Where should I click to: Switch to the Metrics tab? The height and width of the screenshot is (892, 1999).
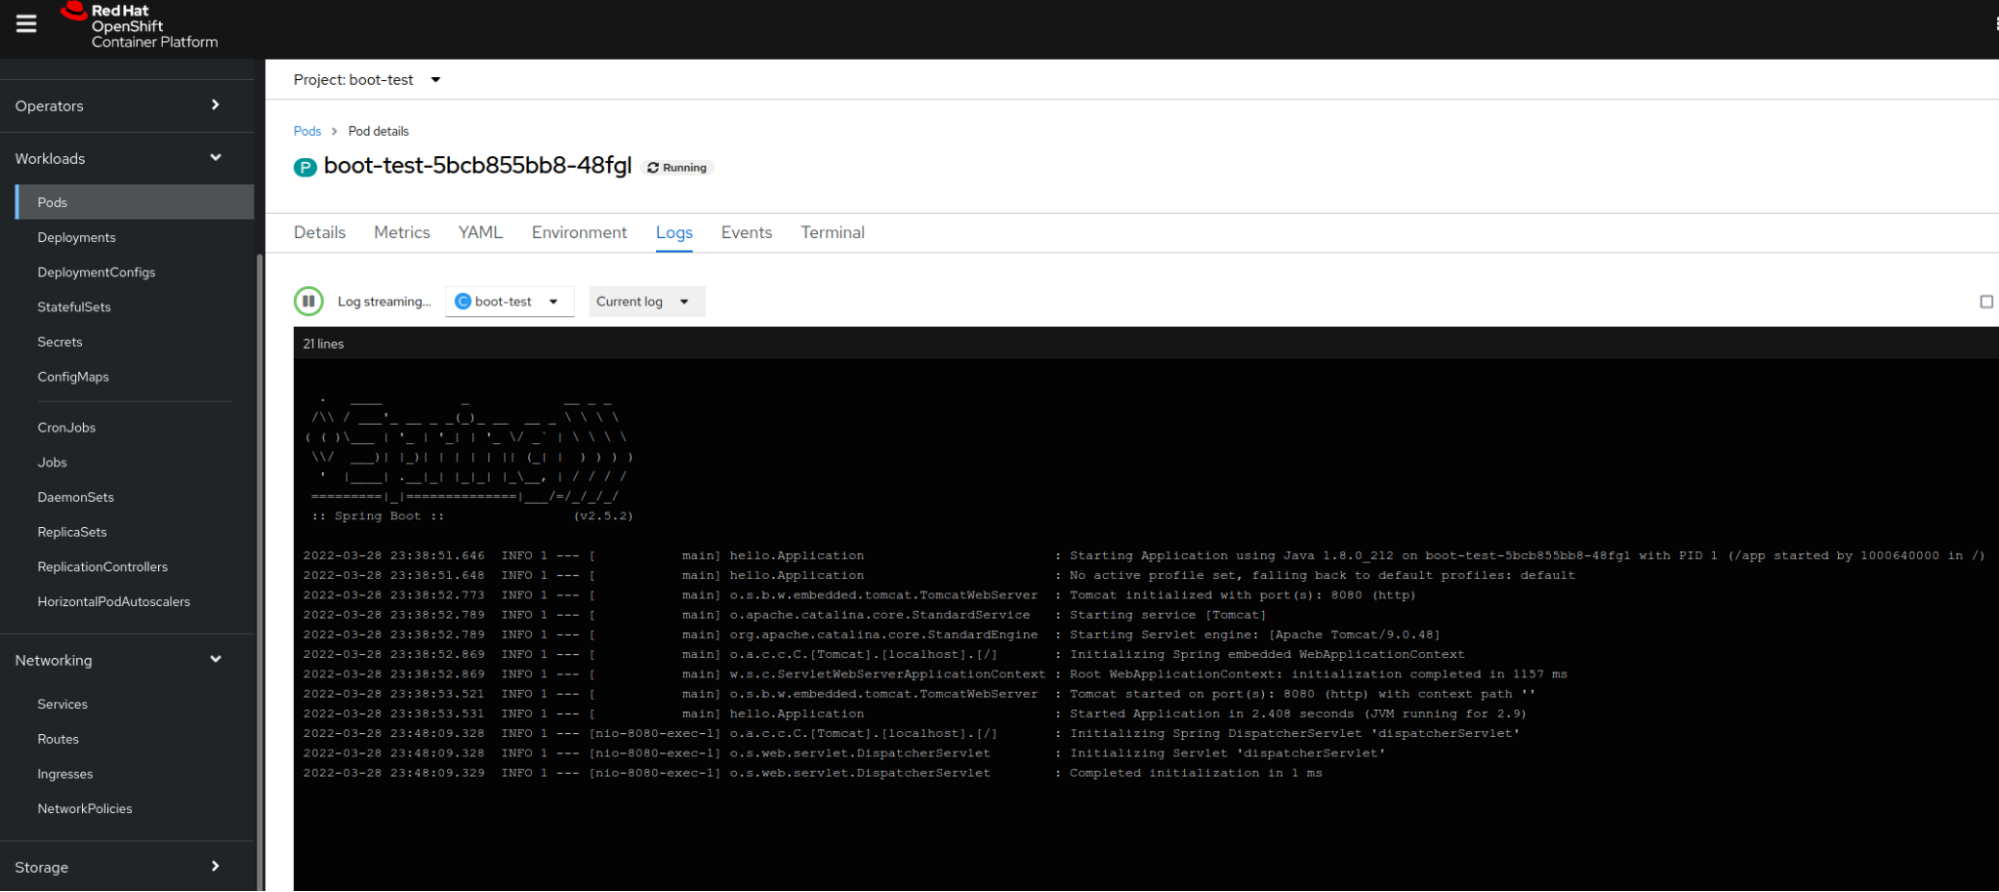tap(402, 232)
